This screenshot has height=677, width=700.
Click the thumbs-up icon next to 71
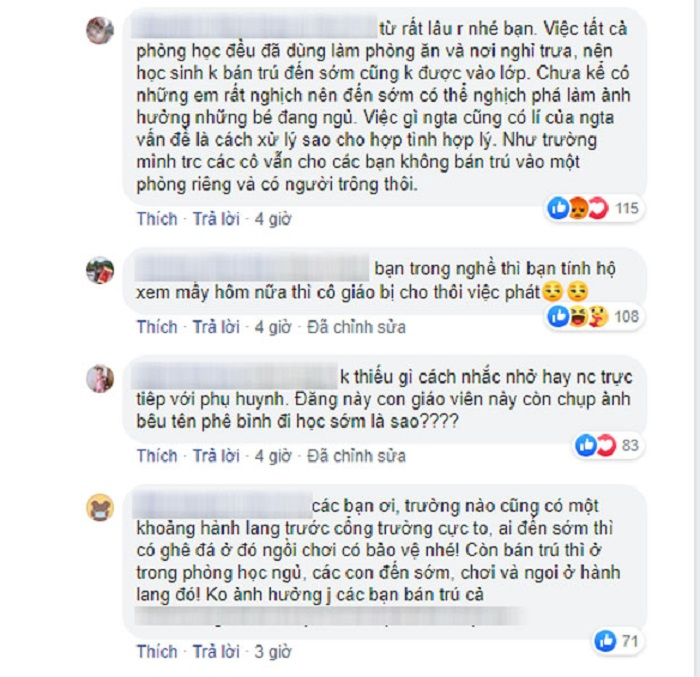pos(605,641)
